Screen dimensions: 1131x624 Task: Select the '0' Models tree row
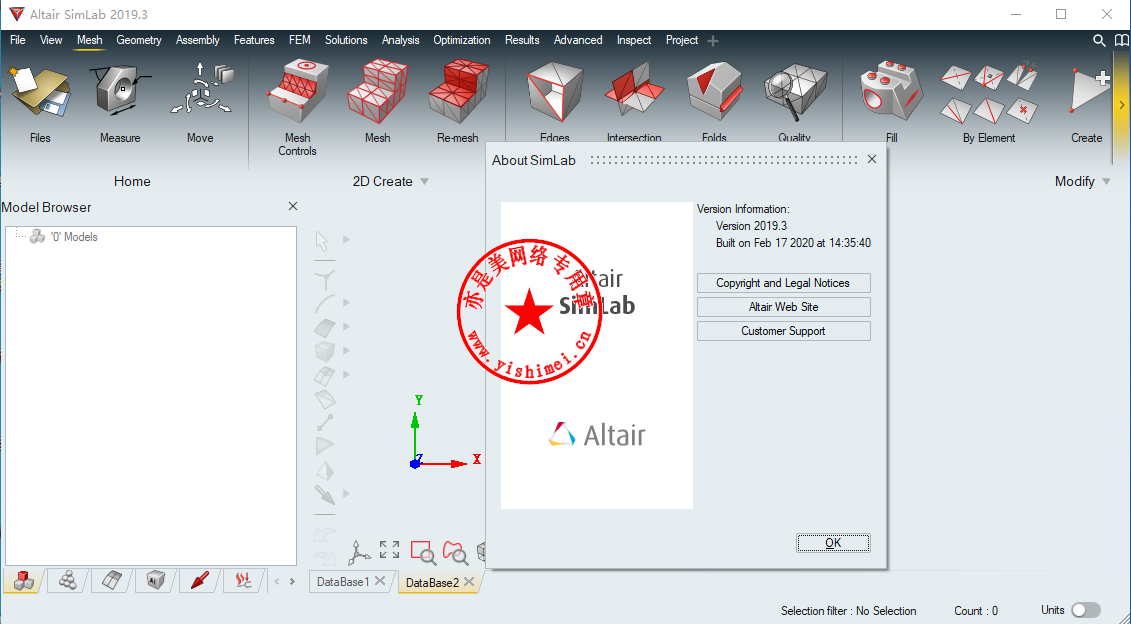(63, 237)
